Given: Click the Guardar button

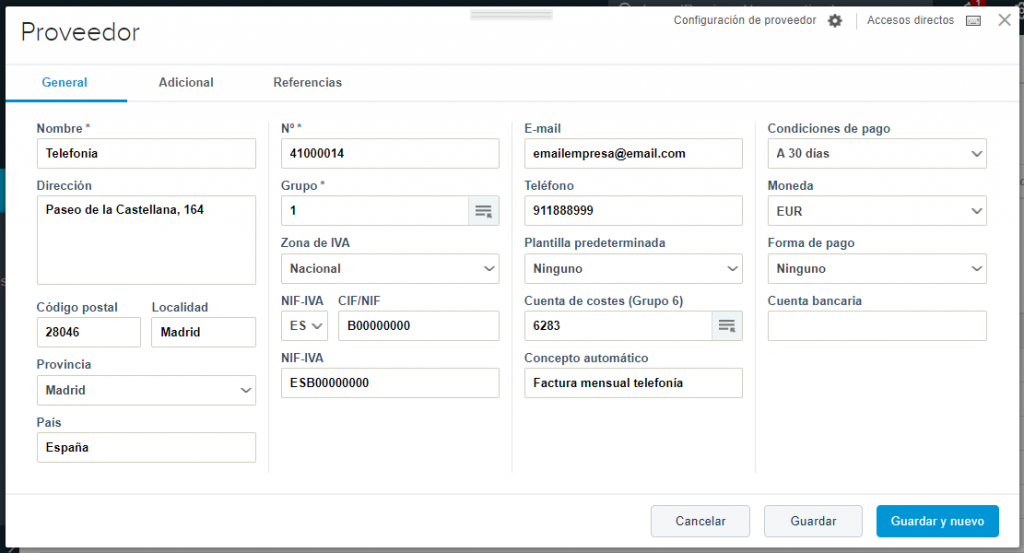Looking at the screenshot, I should (813, 521).
